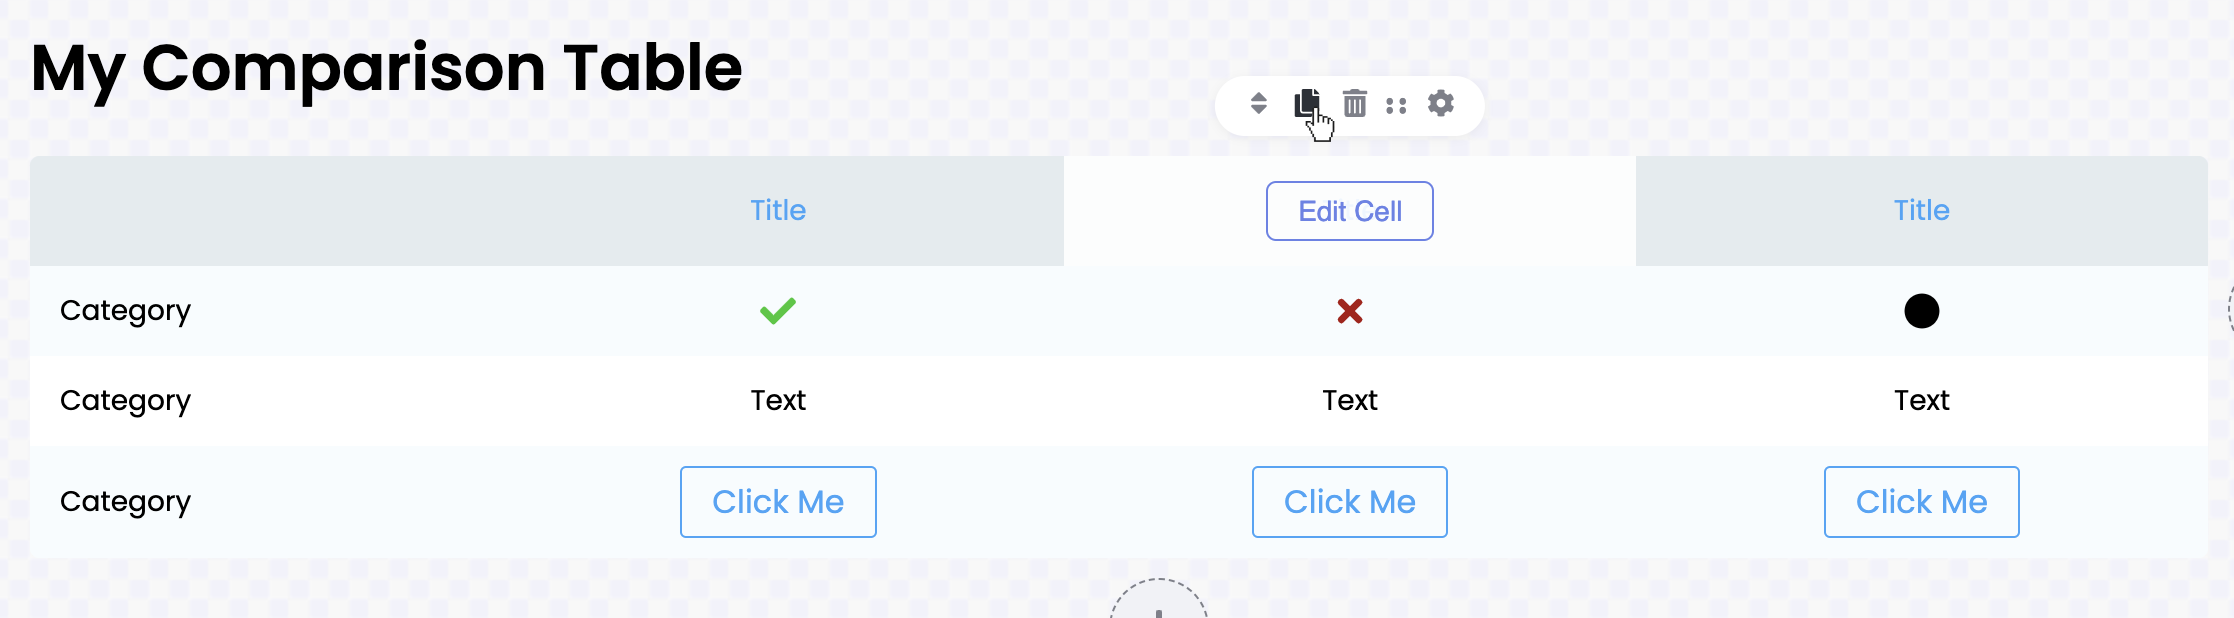
Task: Click the red X icon
Action: click(x=1350, y=312)
